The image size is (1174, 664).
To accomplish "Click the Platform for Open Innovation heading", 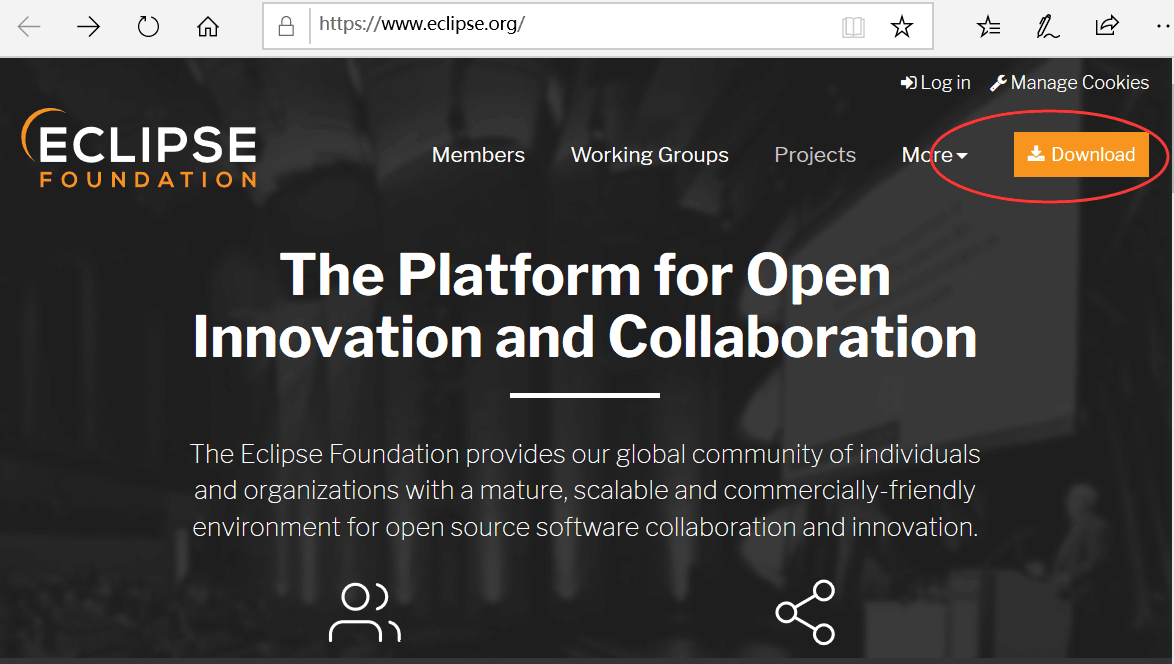I will click(x=585, y=306).
